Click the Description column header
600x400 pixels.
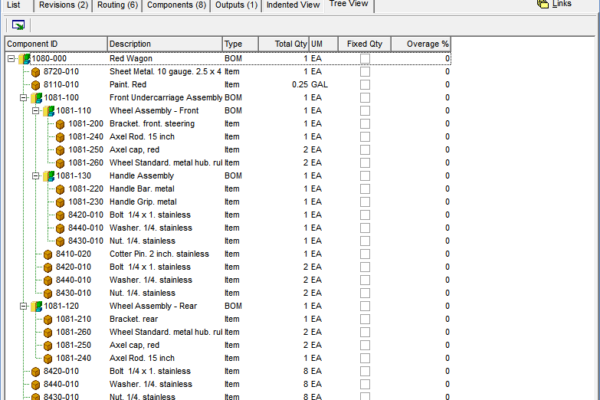click(165, 44)
